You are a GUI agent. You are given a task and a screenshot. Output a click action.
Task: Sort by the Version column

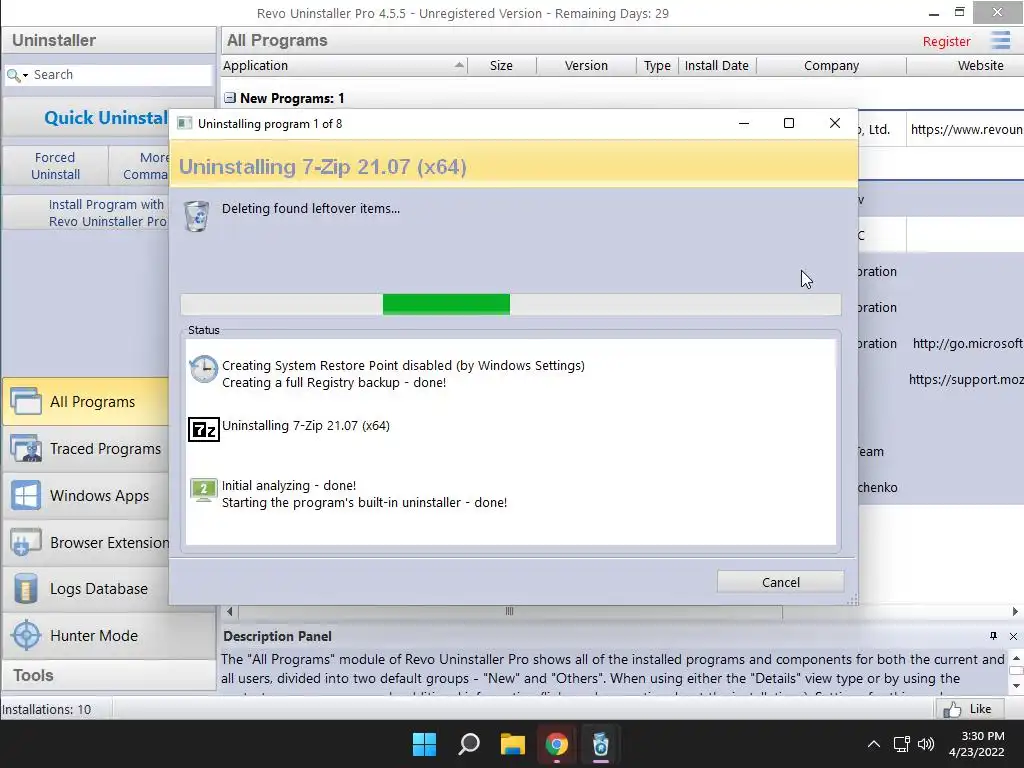(x=586, y=65)
